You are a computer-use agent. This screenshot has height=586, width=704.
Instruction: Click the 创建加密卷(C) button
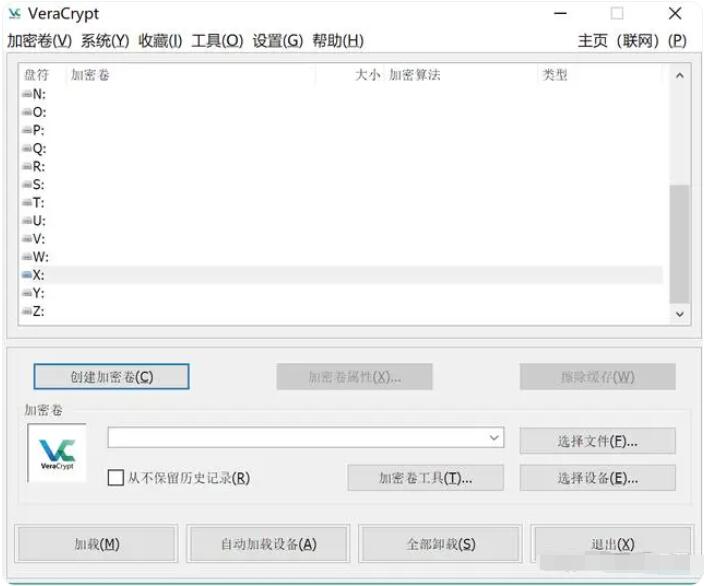[x=111, y=377]
